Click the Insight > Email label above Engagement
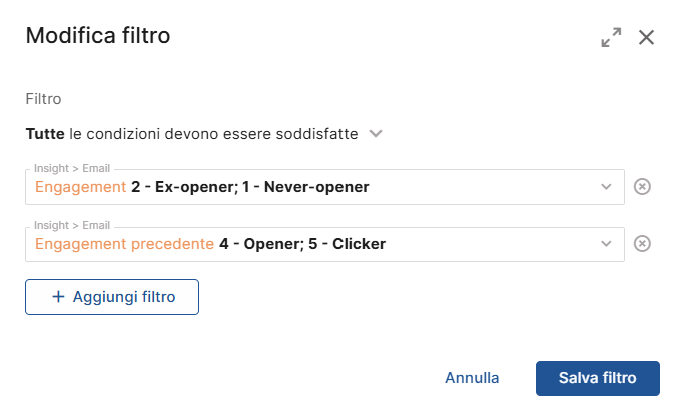Screen dimensions: 682x414 coord(72,168)
